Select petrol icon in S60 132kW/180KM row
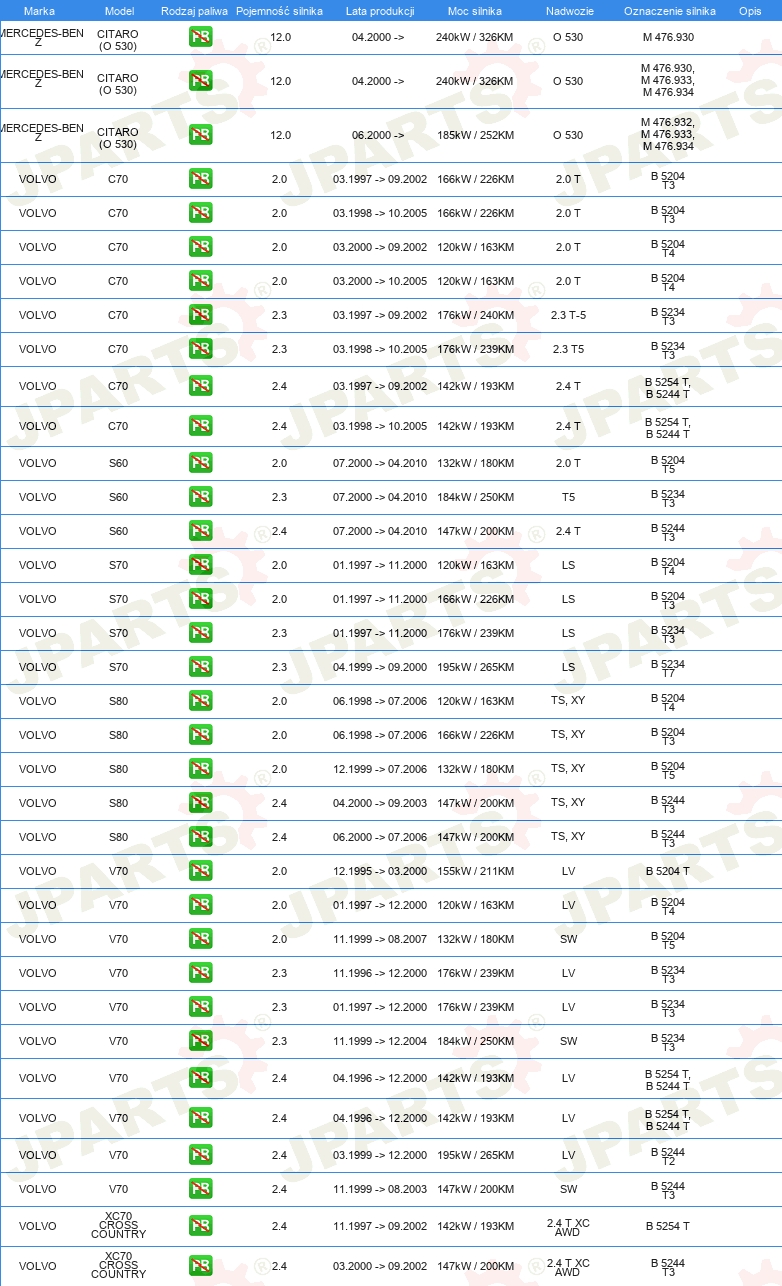Image resolution: width=782 pixels, height=1286 pixels. 200,463
